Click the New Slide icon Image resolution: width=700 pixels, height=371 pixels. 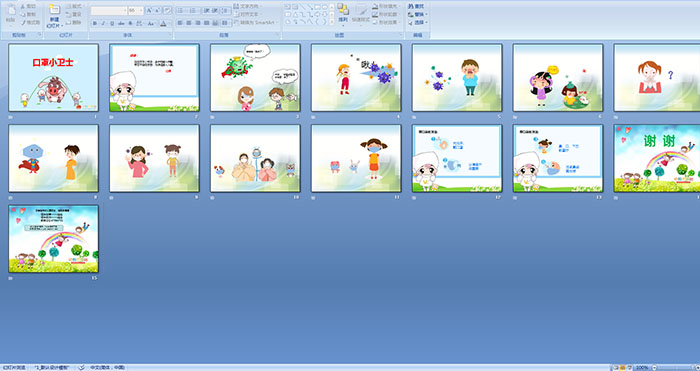click(54, 16)
